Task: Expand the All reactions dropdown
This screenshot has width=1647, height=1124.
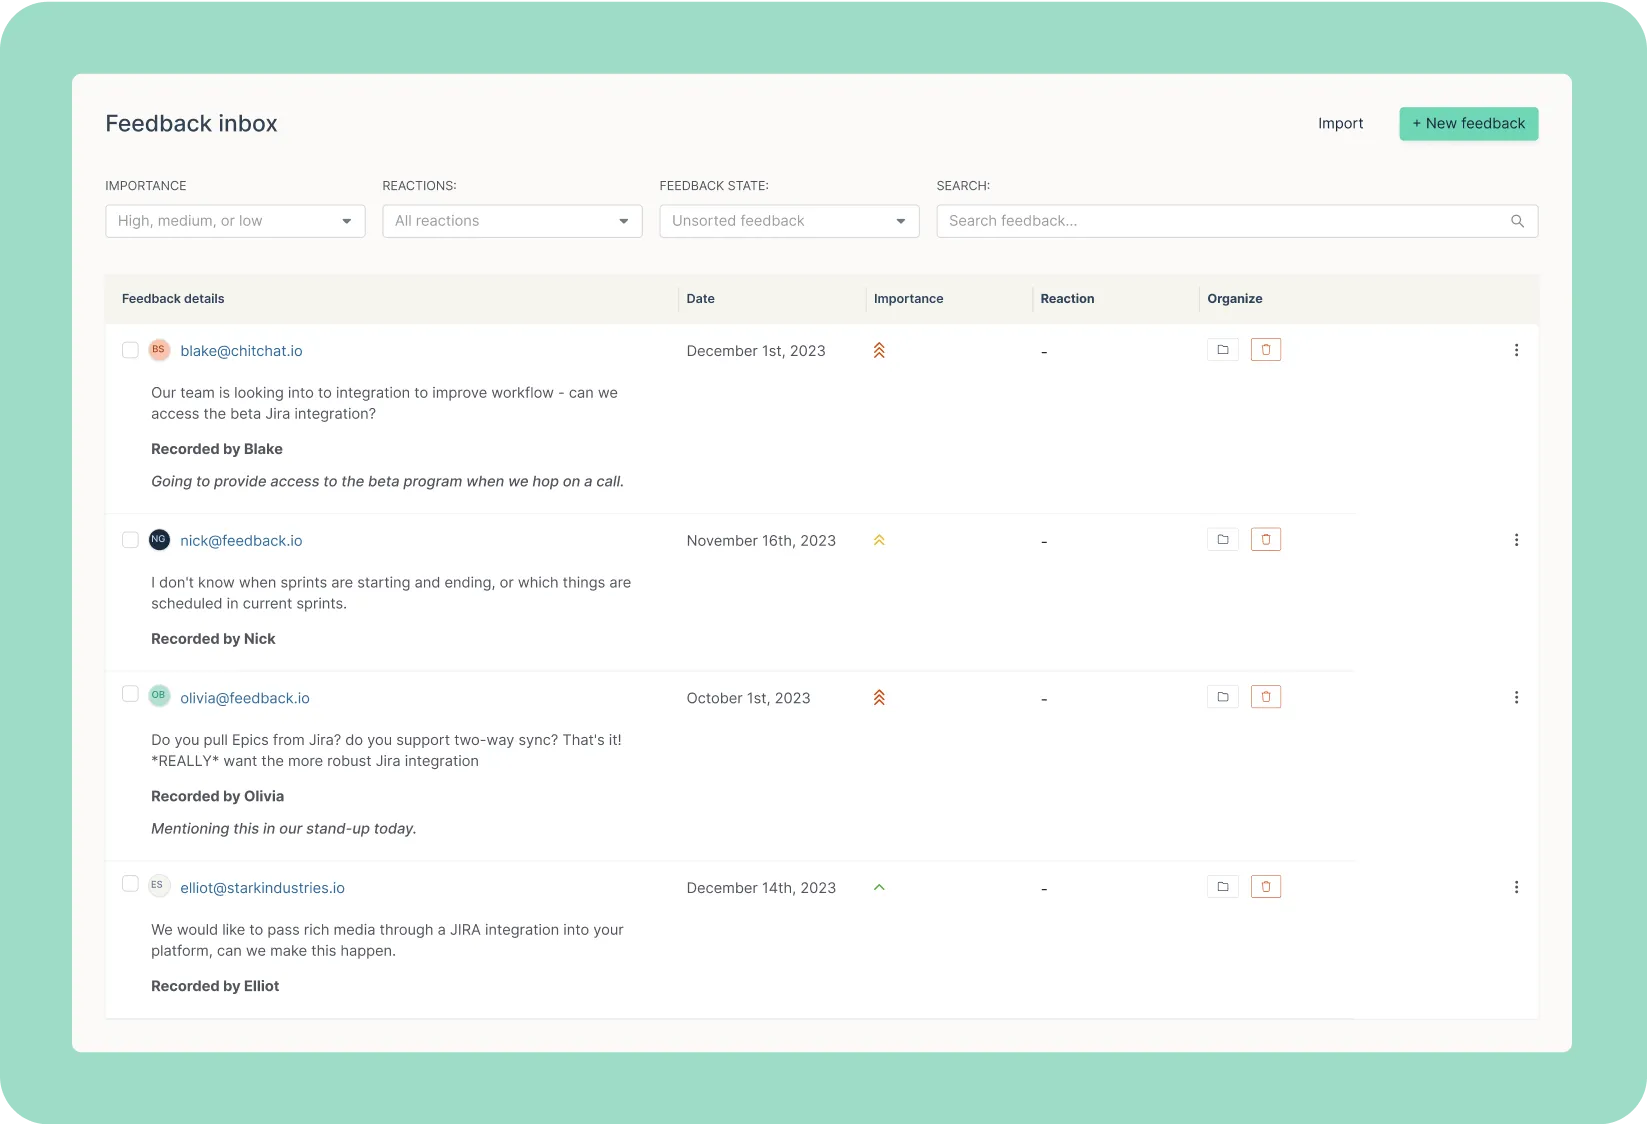Action: pyautogui.click(x=511, y=221)
